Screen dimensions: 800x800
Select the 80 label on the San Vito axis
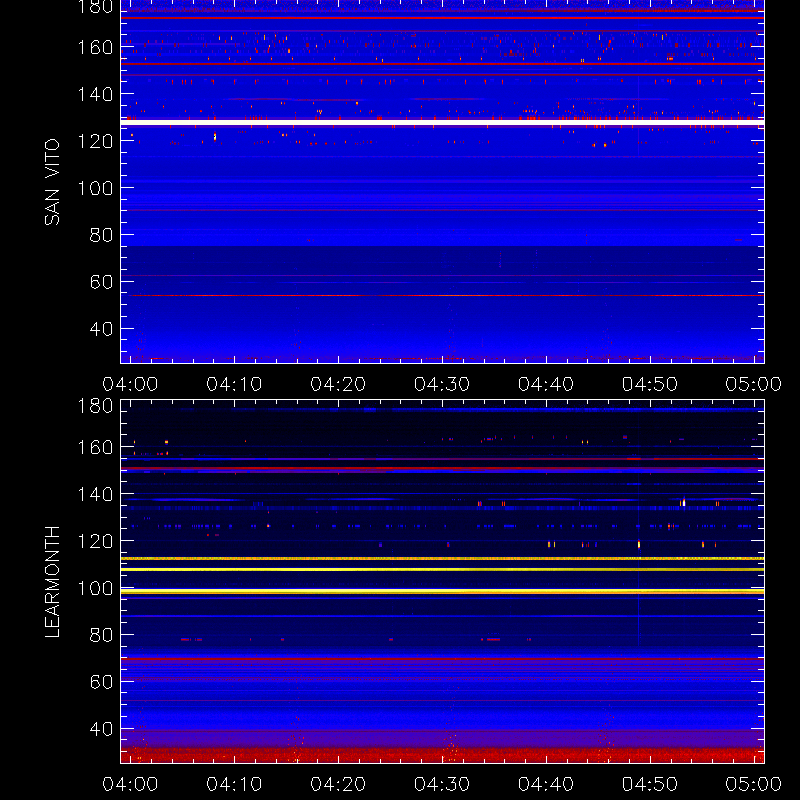click(101, 235)
